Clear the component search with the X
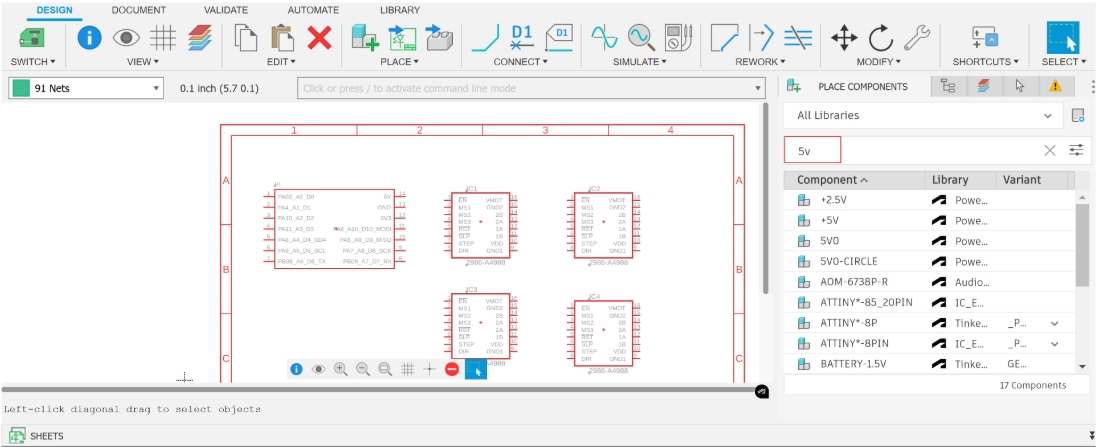Screen dimensions: 1099x447 click(1049, 150)
